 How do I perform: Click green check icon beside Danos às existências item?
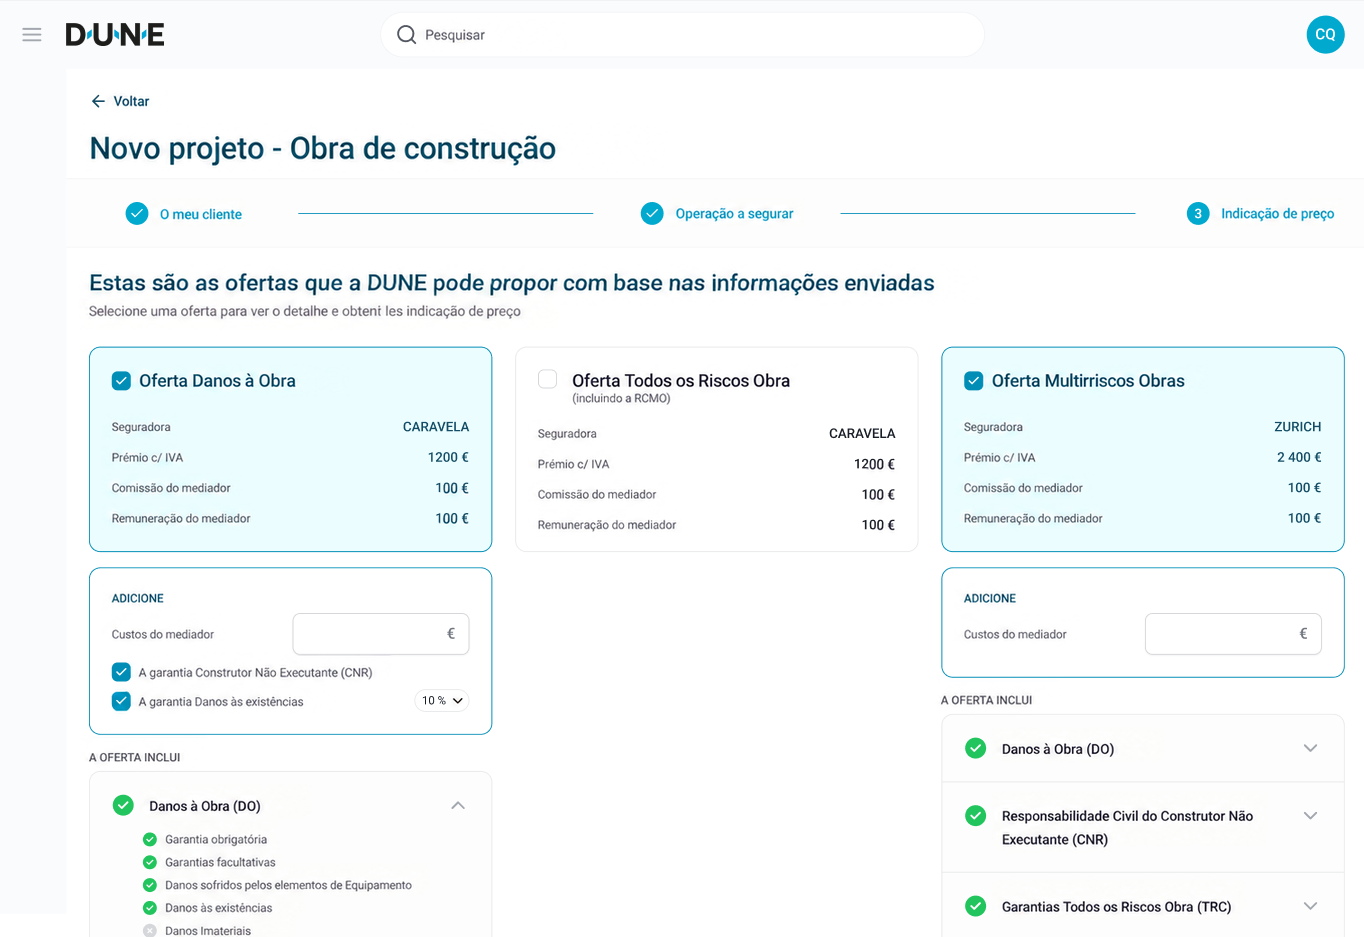coord(150,908)
